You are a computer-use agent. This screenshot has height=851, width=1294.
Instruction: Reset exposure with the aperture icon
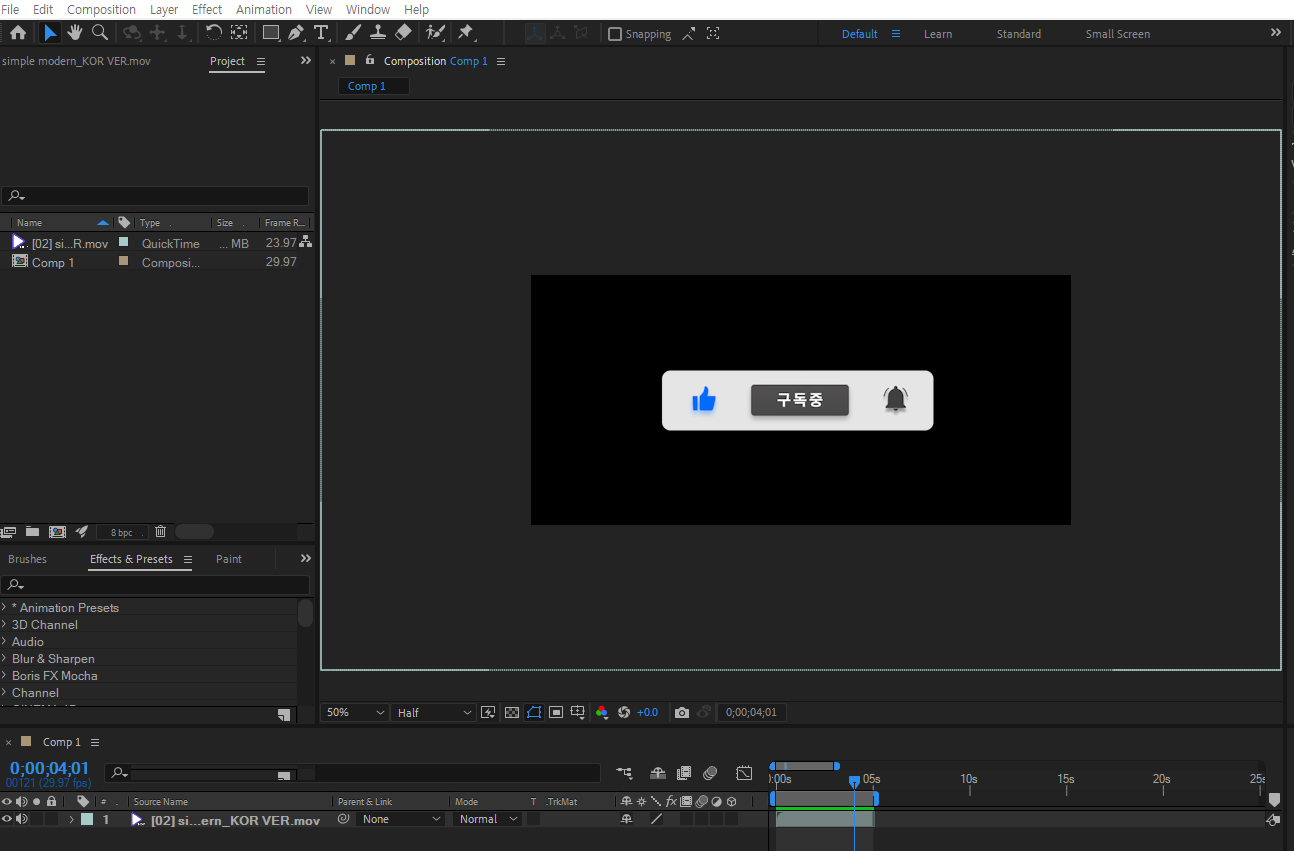[624, 713]
